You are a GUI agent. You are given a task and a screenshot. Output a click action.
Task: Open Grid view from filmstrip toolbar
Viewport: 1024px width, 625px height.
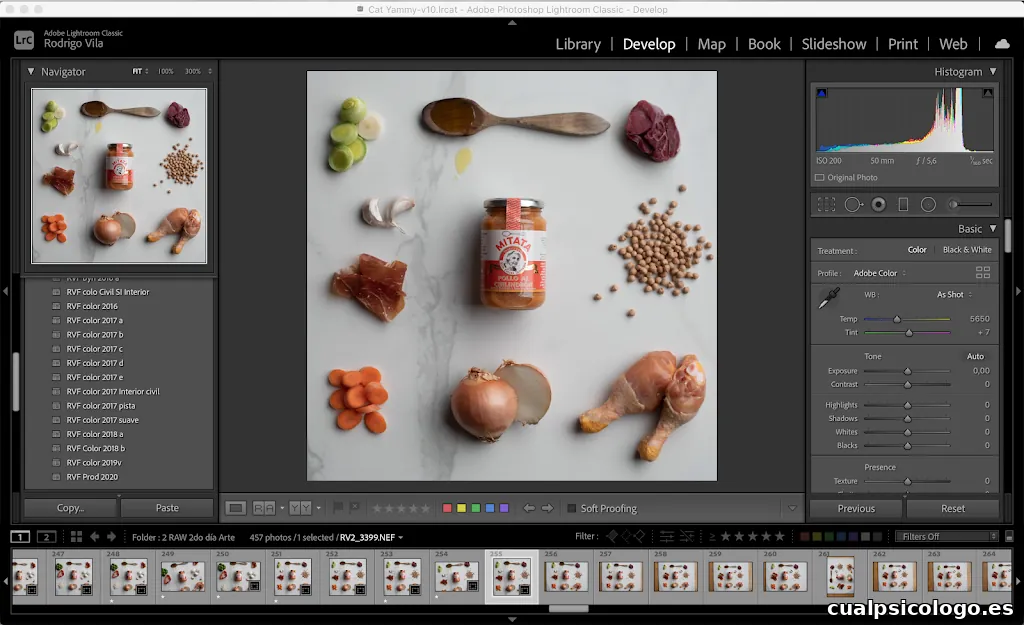click(x=74, y=537)
